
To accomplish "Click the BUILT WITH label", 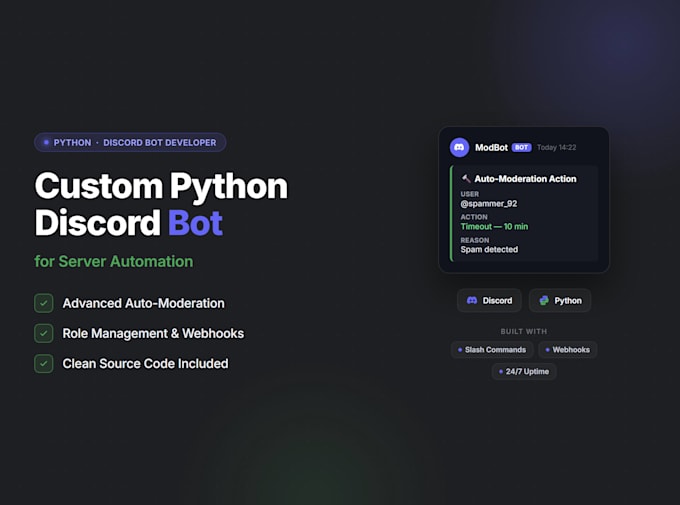I will tap(523, 331).
